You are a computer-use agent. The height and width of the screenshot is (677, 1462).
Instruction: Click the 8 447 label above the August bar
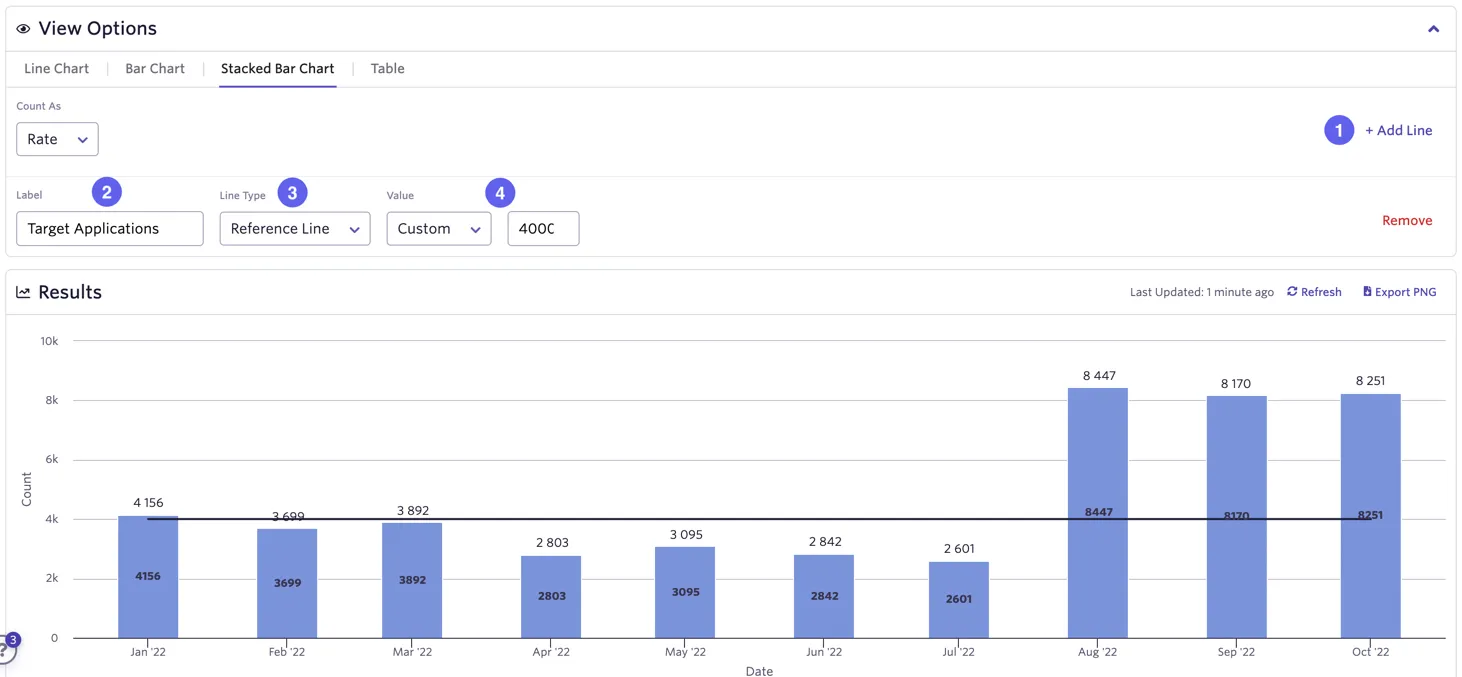(1099, 376)
